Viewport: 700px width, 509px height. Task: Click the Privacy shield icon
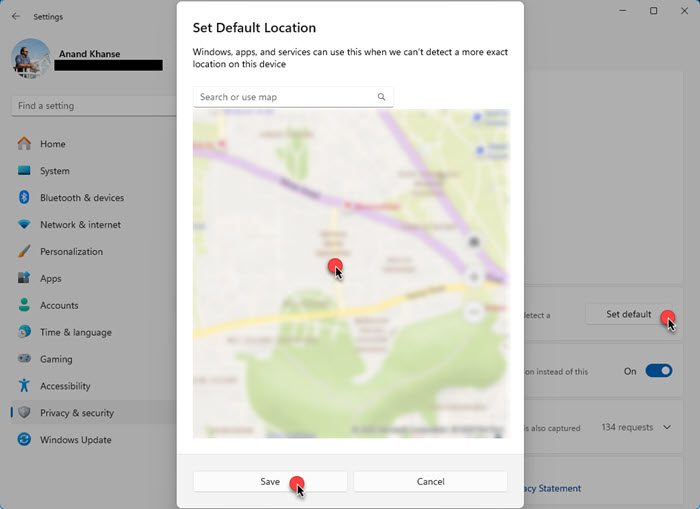point(24,413)
